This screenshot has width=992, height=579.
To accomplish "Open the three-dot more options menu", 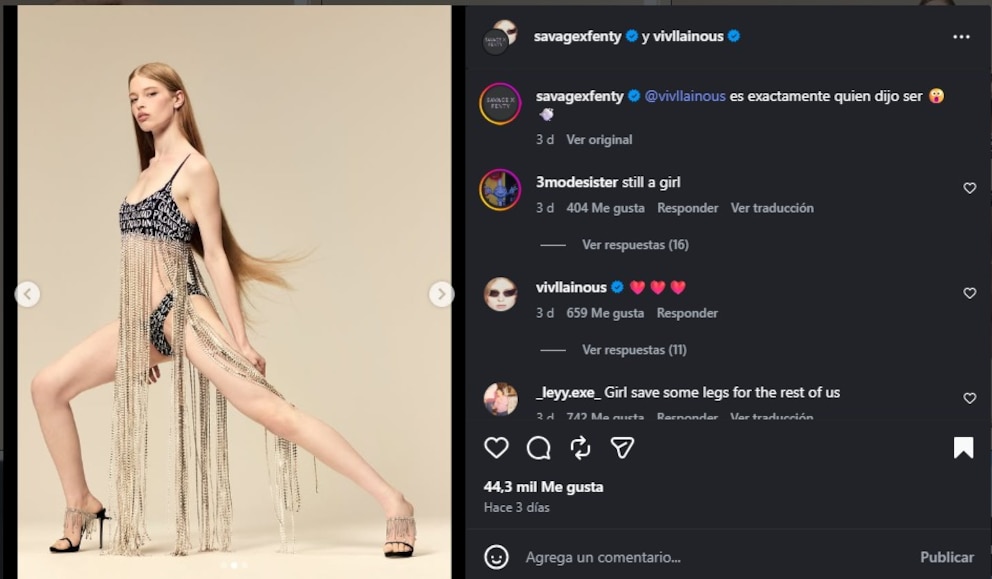I will click(961, 37).
